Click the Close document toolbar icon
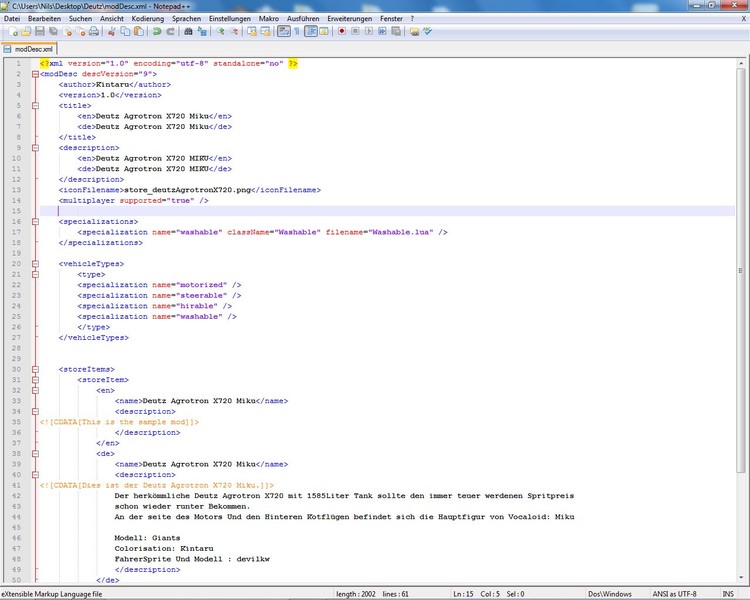 click(67, 32)
